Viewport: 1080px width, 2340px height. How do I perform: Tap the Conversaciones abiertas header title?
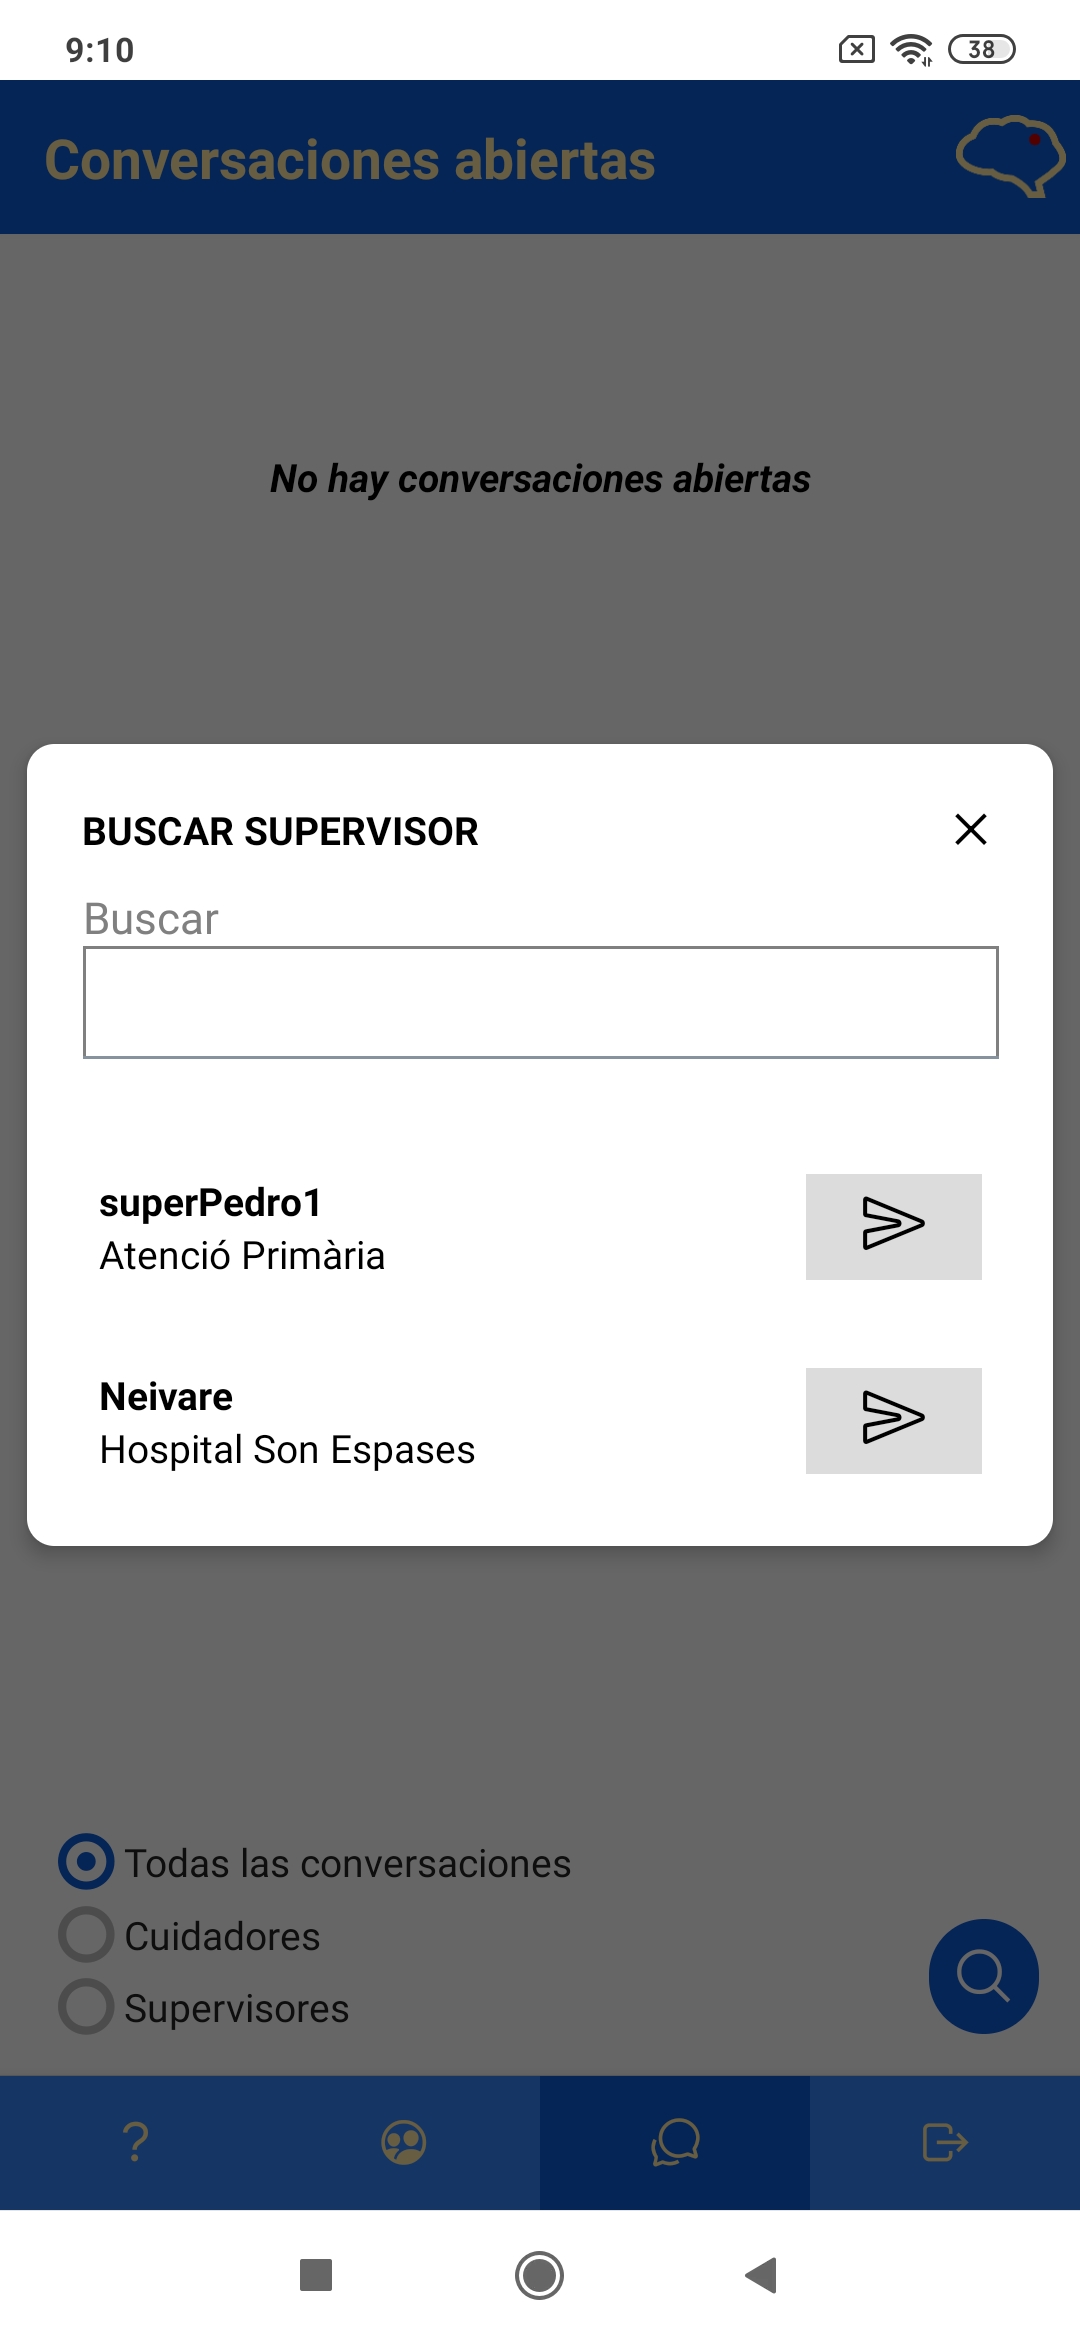click(350, 160)
